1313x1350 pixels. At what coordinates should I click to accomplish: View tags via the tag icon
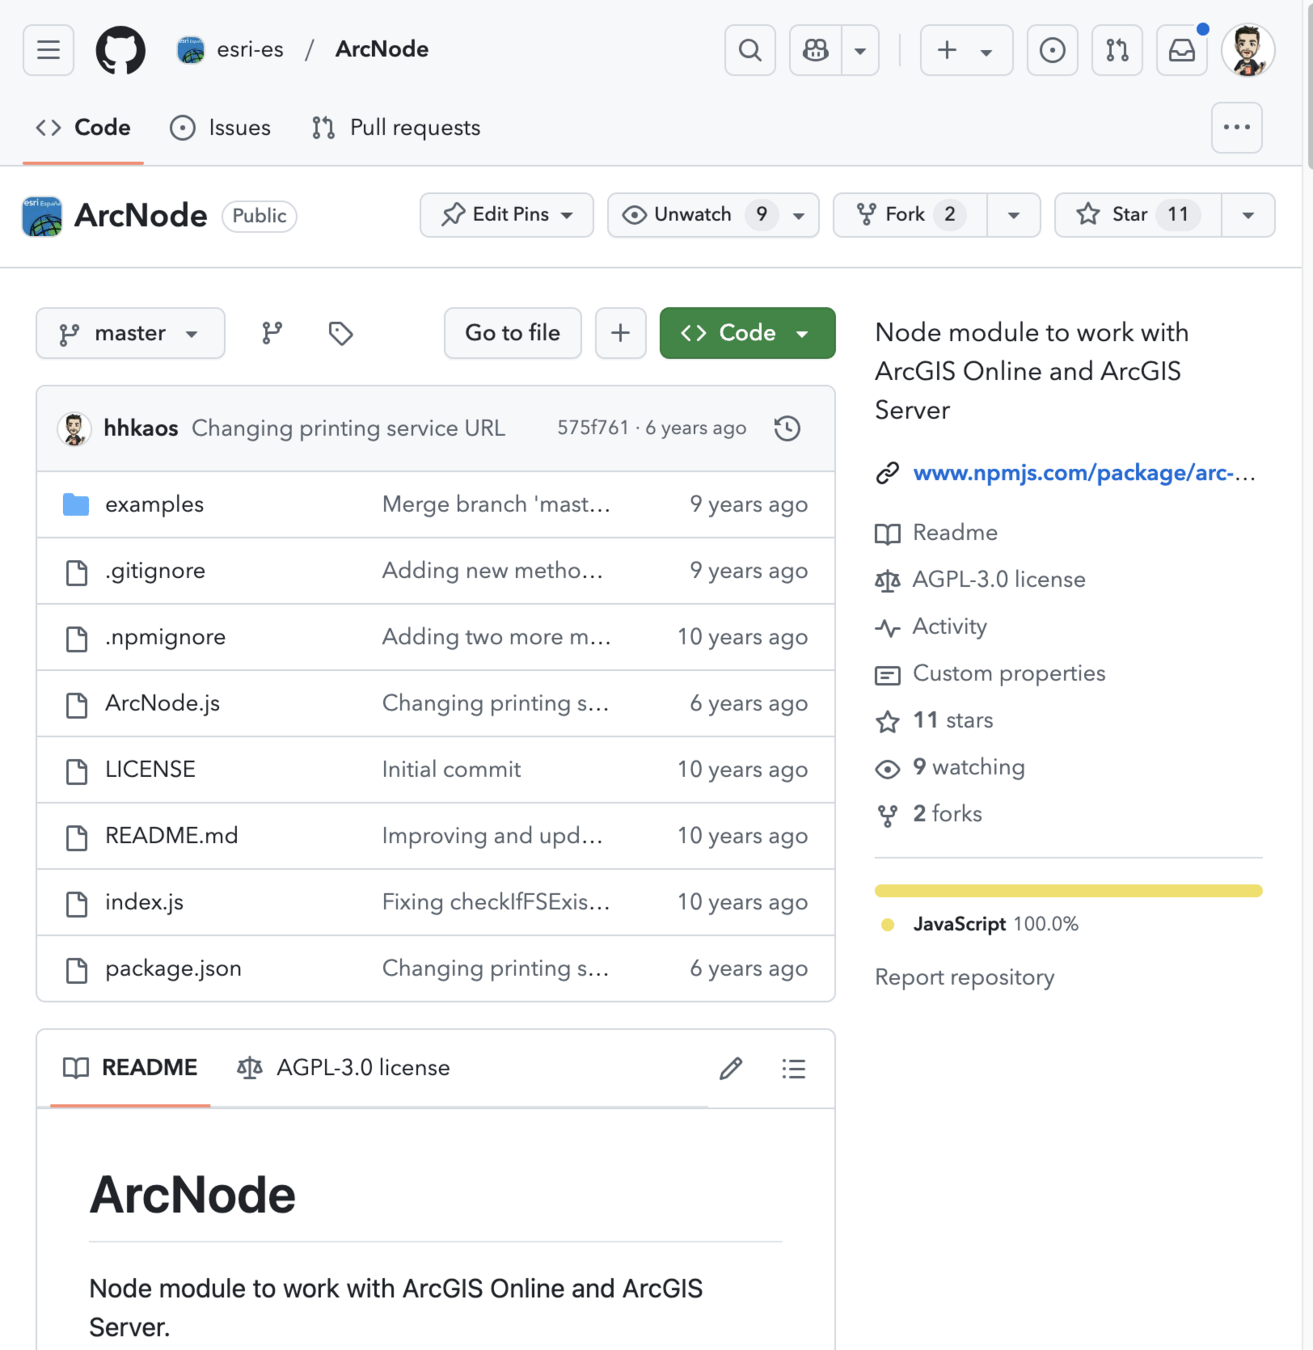pos(340,333)
